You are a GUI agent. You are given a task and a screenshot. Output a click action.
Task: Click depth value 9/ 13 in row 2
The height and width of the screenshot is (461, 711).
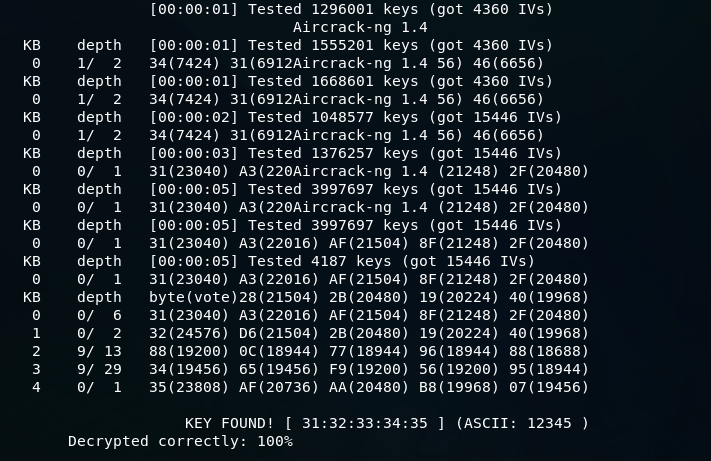coord(99,351)
